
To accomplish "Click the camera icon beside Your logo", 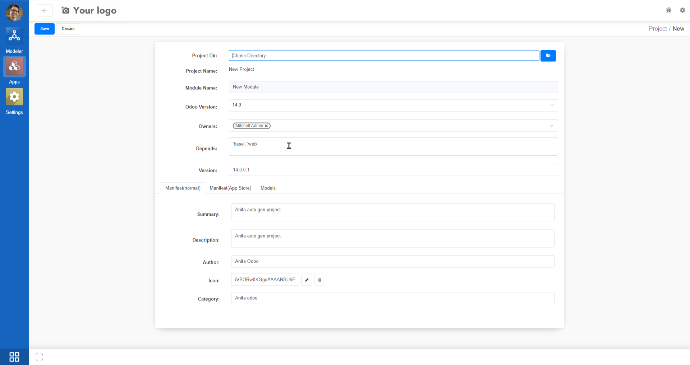I will click(x=65, y=11).
